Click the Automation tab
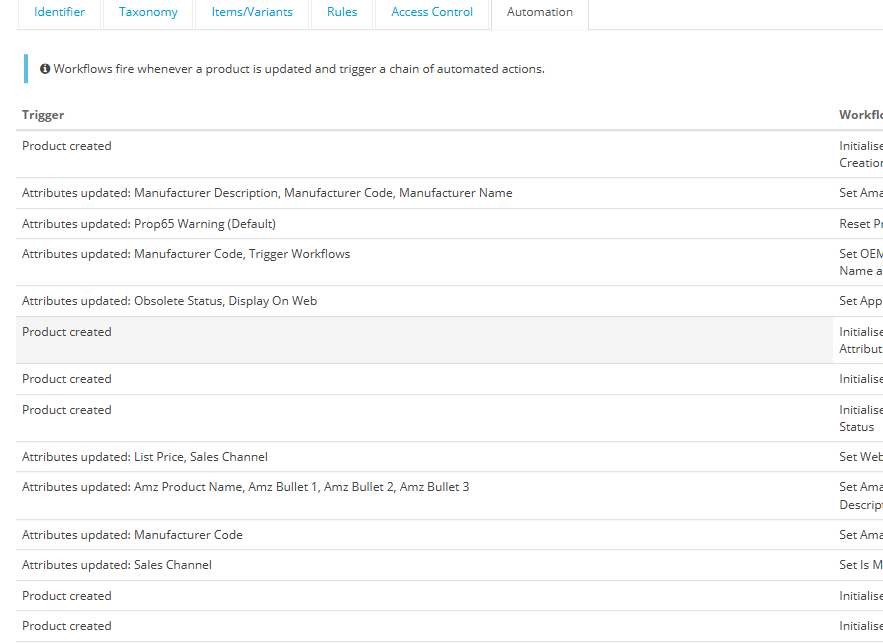883x643 pixels. tap(540, 13)
